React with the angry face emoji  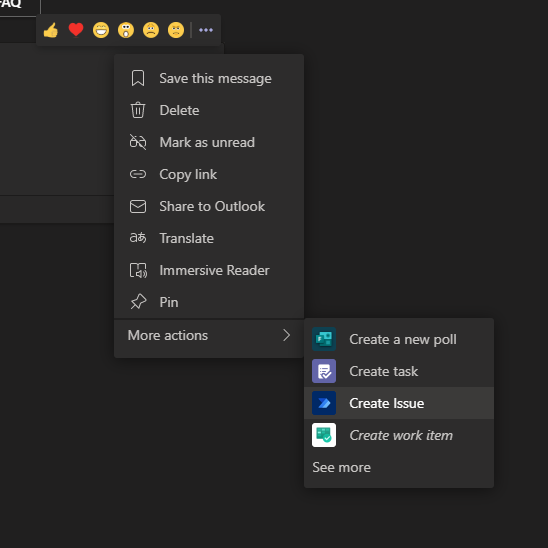point(176,30)
